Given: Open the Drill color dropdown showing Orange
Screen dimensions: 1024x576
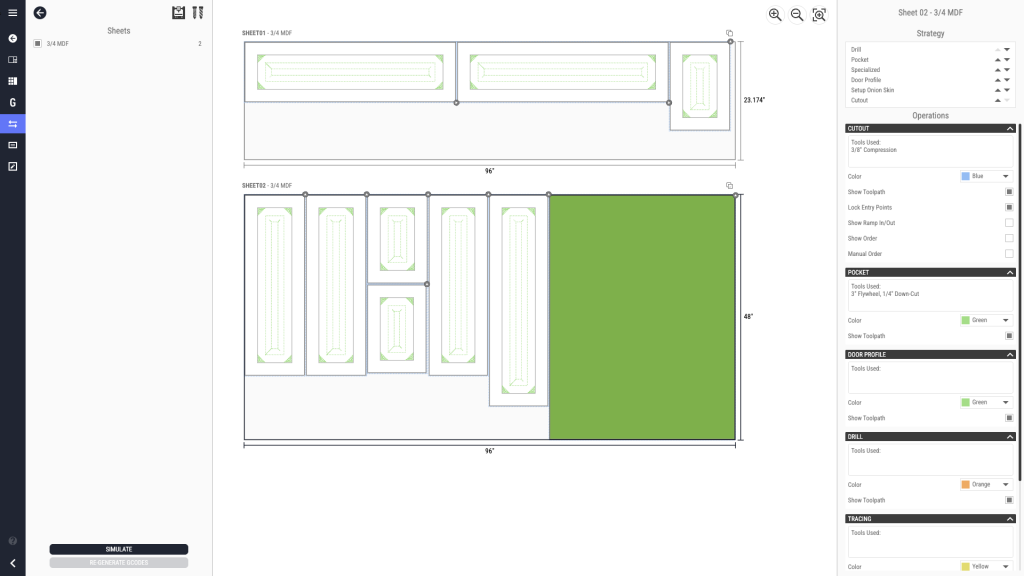Looking at the screenshot, I should tap(986, 484).
